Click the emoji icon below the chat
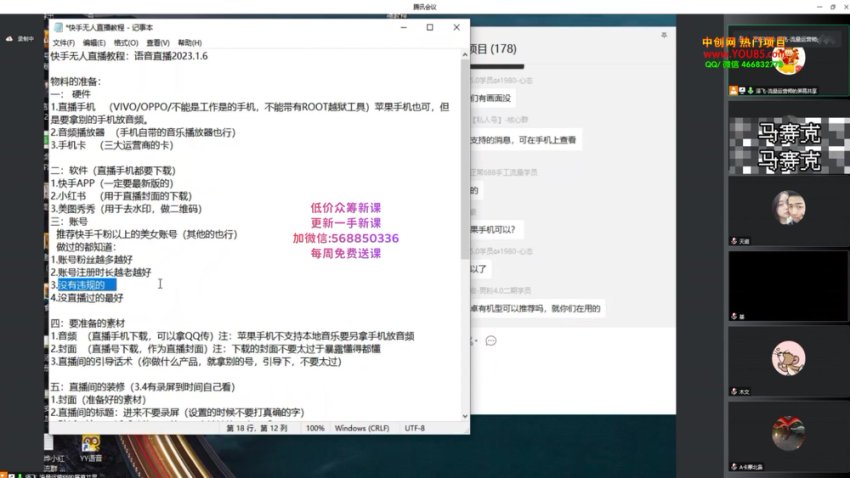 coord(491,341)
